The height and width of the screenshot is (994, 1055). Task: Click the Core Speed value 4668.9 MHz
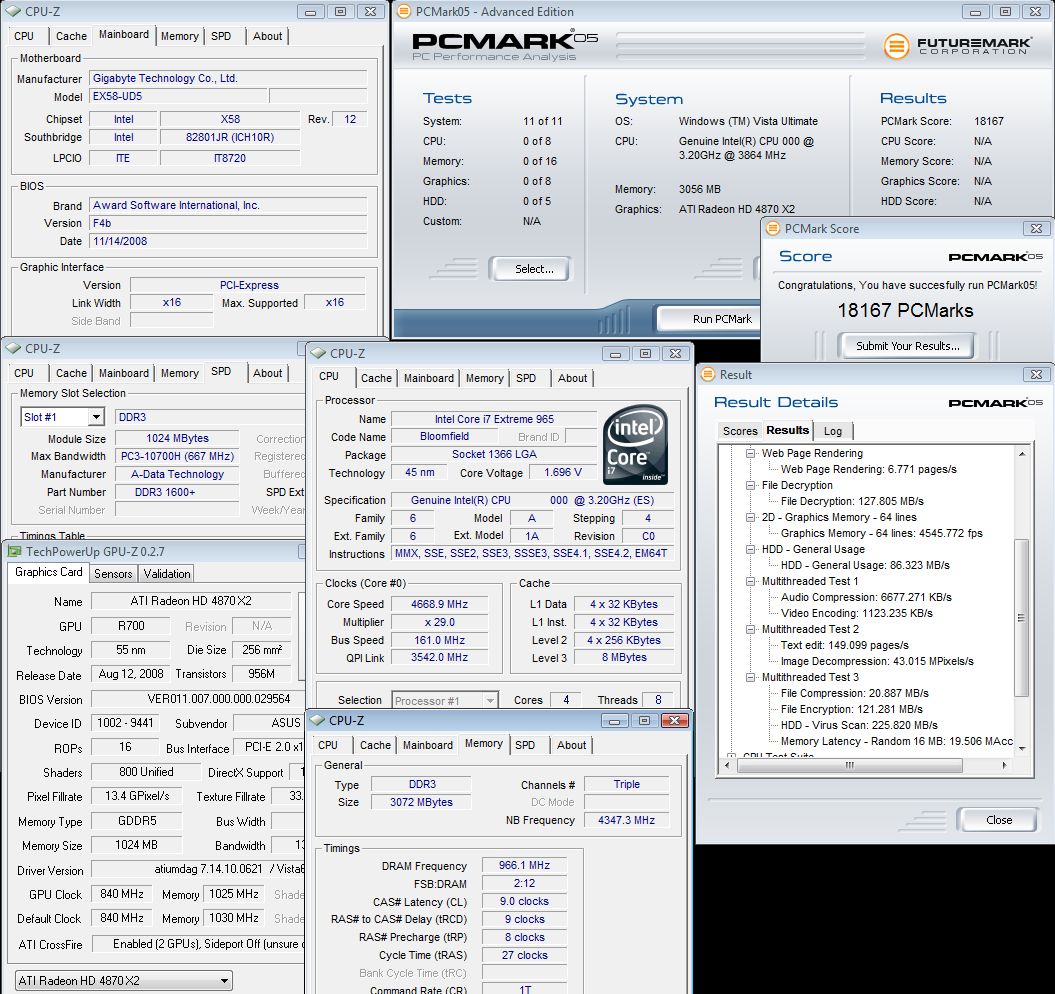click(x=439, y=604)
